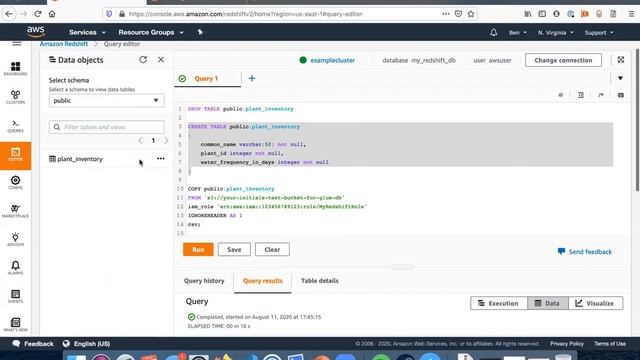The height and width of the screenshot is (360, 640).
Task: Refresh the Data objects panel
Action: 143,60
